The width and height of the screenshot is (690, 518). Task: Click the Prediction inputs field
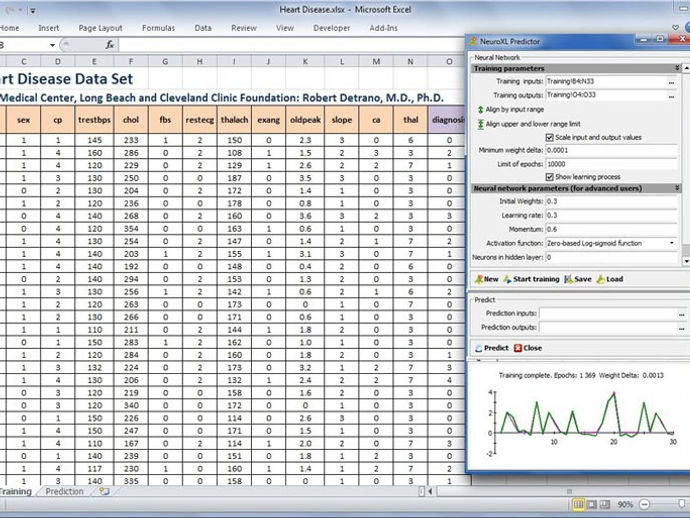pyautogui.click(x=608, y=314)
